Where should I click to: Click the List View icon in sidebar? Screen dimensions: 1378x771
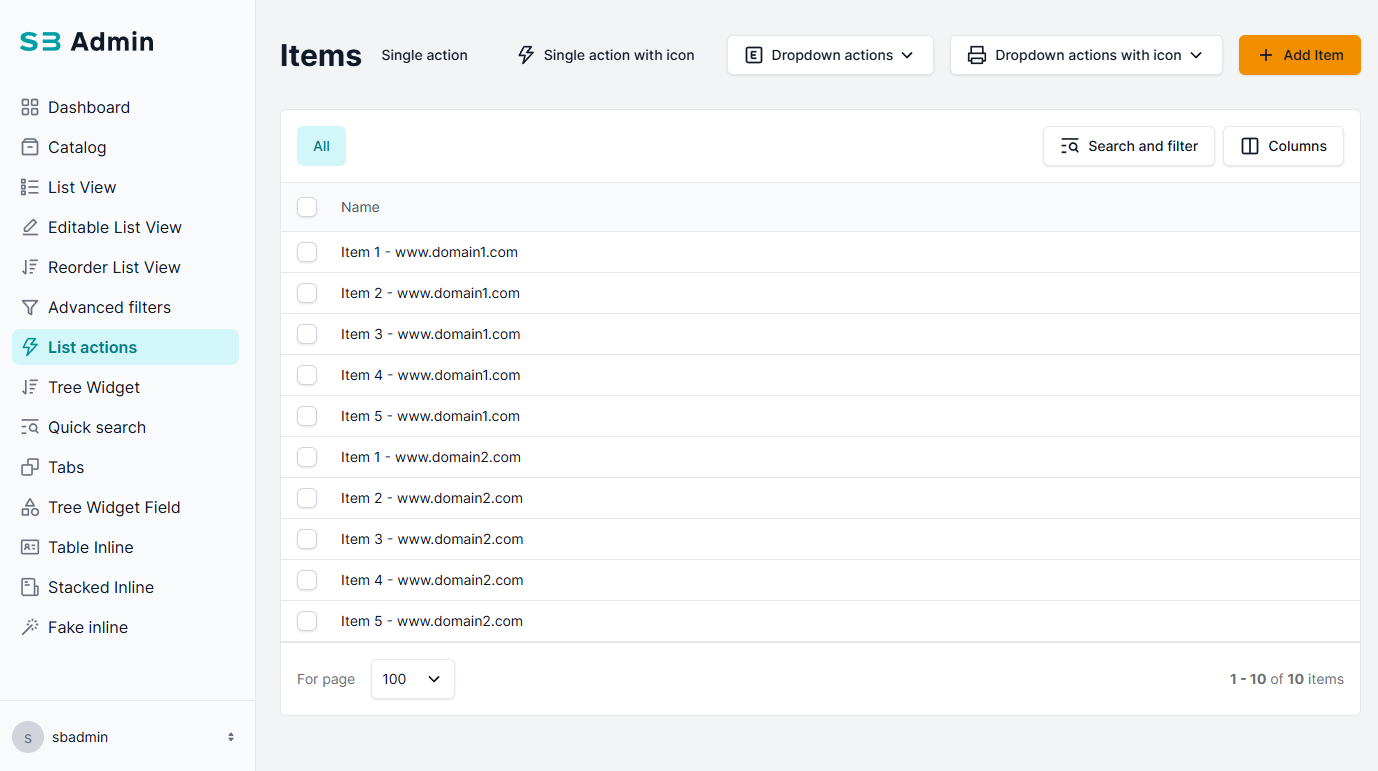point(30,187)
